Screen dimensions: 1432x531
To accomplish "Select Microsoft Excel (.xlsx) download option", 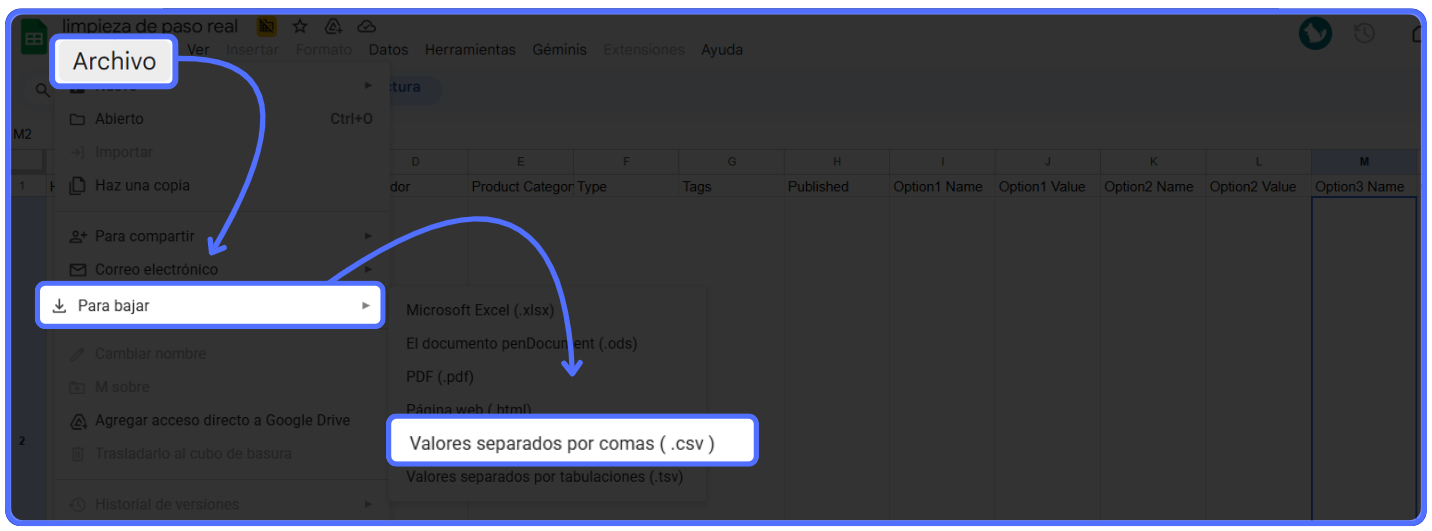I will (x=480, y=310).
